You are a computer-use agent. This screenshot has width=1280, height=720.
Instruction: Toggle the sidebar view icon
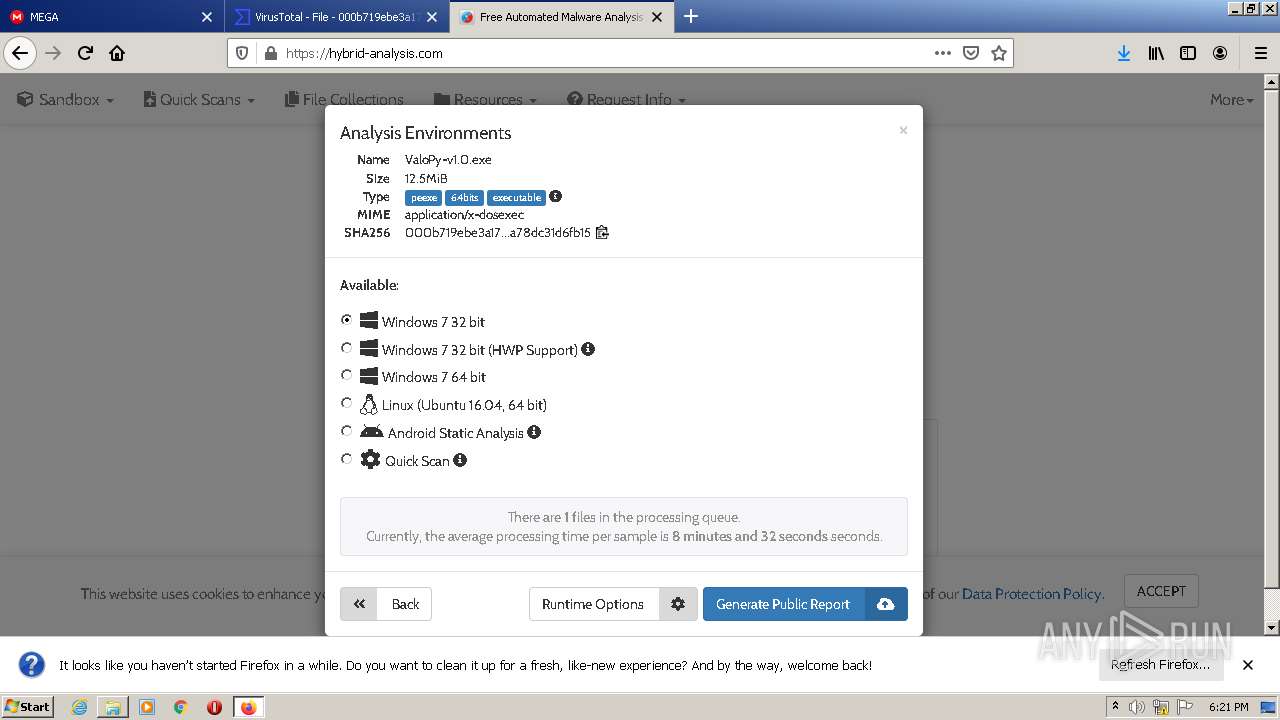[1188, 53]
